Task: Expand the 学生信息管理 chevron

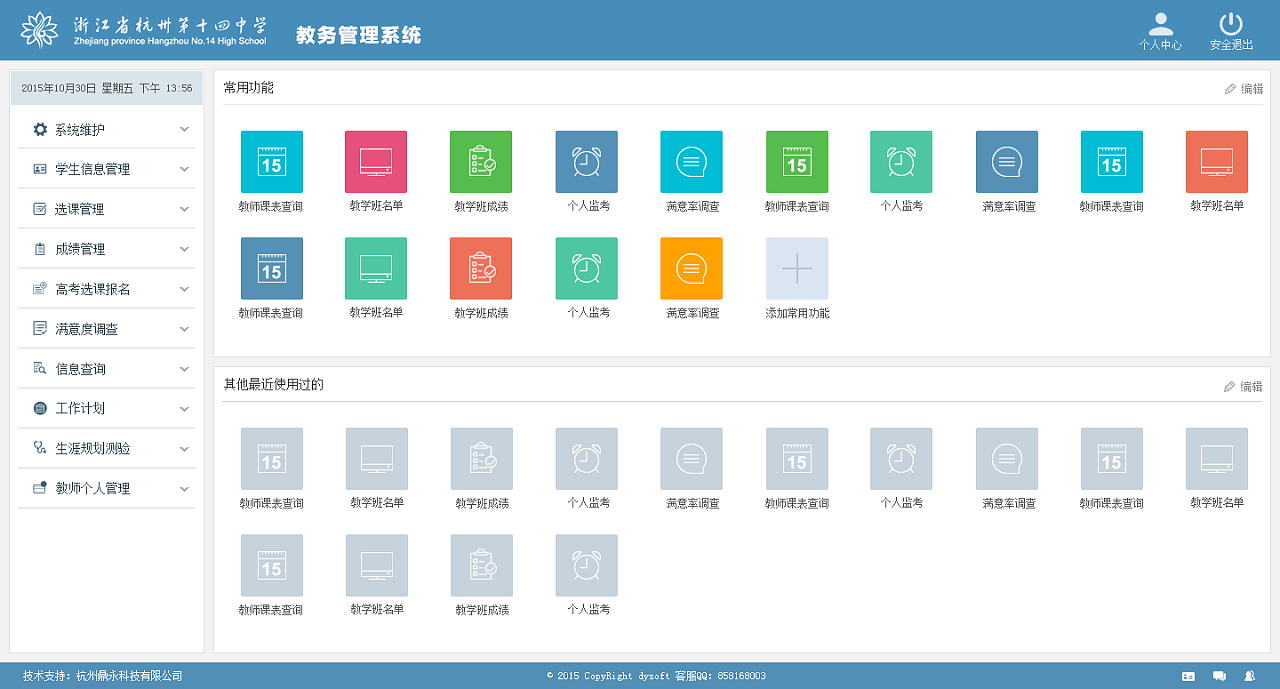Action: click(184, 169)
